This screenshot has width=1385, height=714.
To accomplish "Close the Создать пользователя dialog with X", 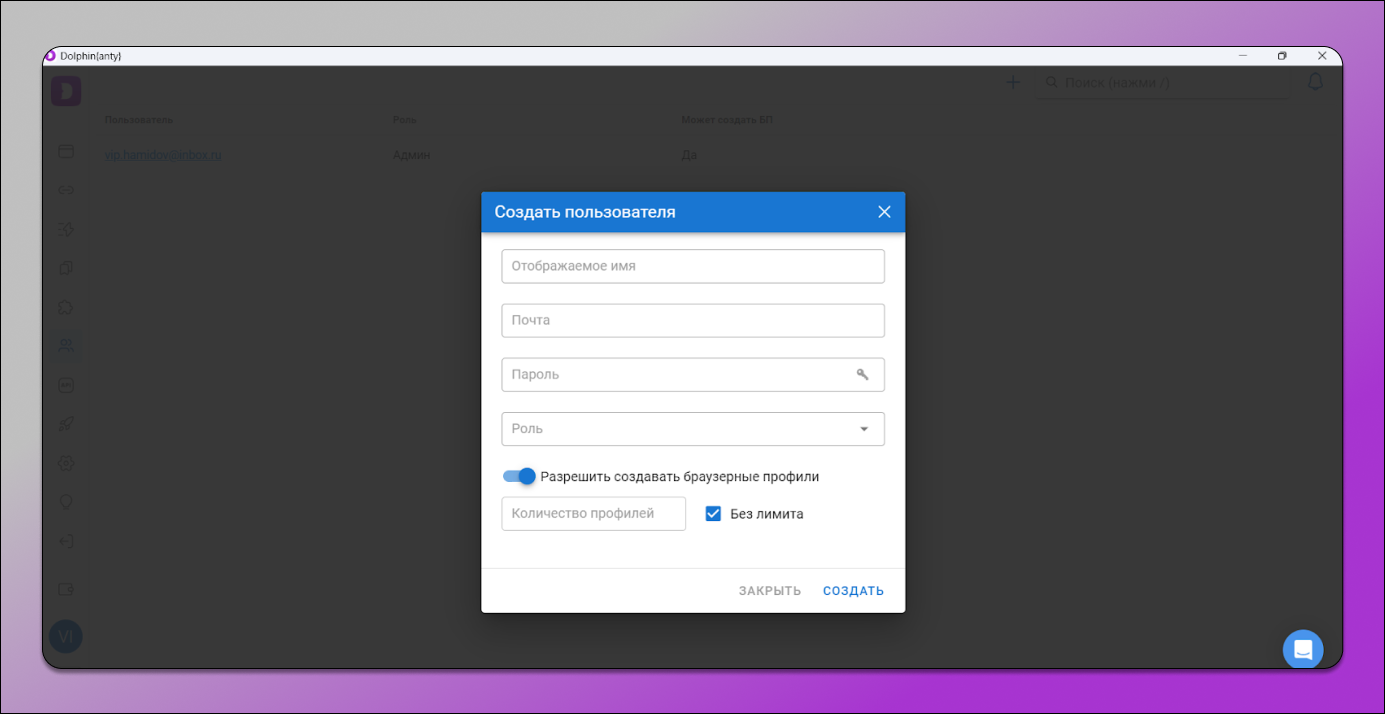I will point(884,212).
